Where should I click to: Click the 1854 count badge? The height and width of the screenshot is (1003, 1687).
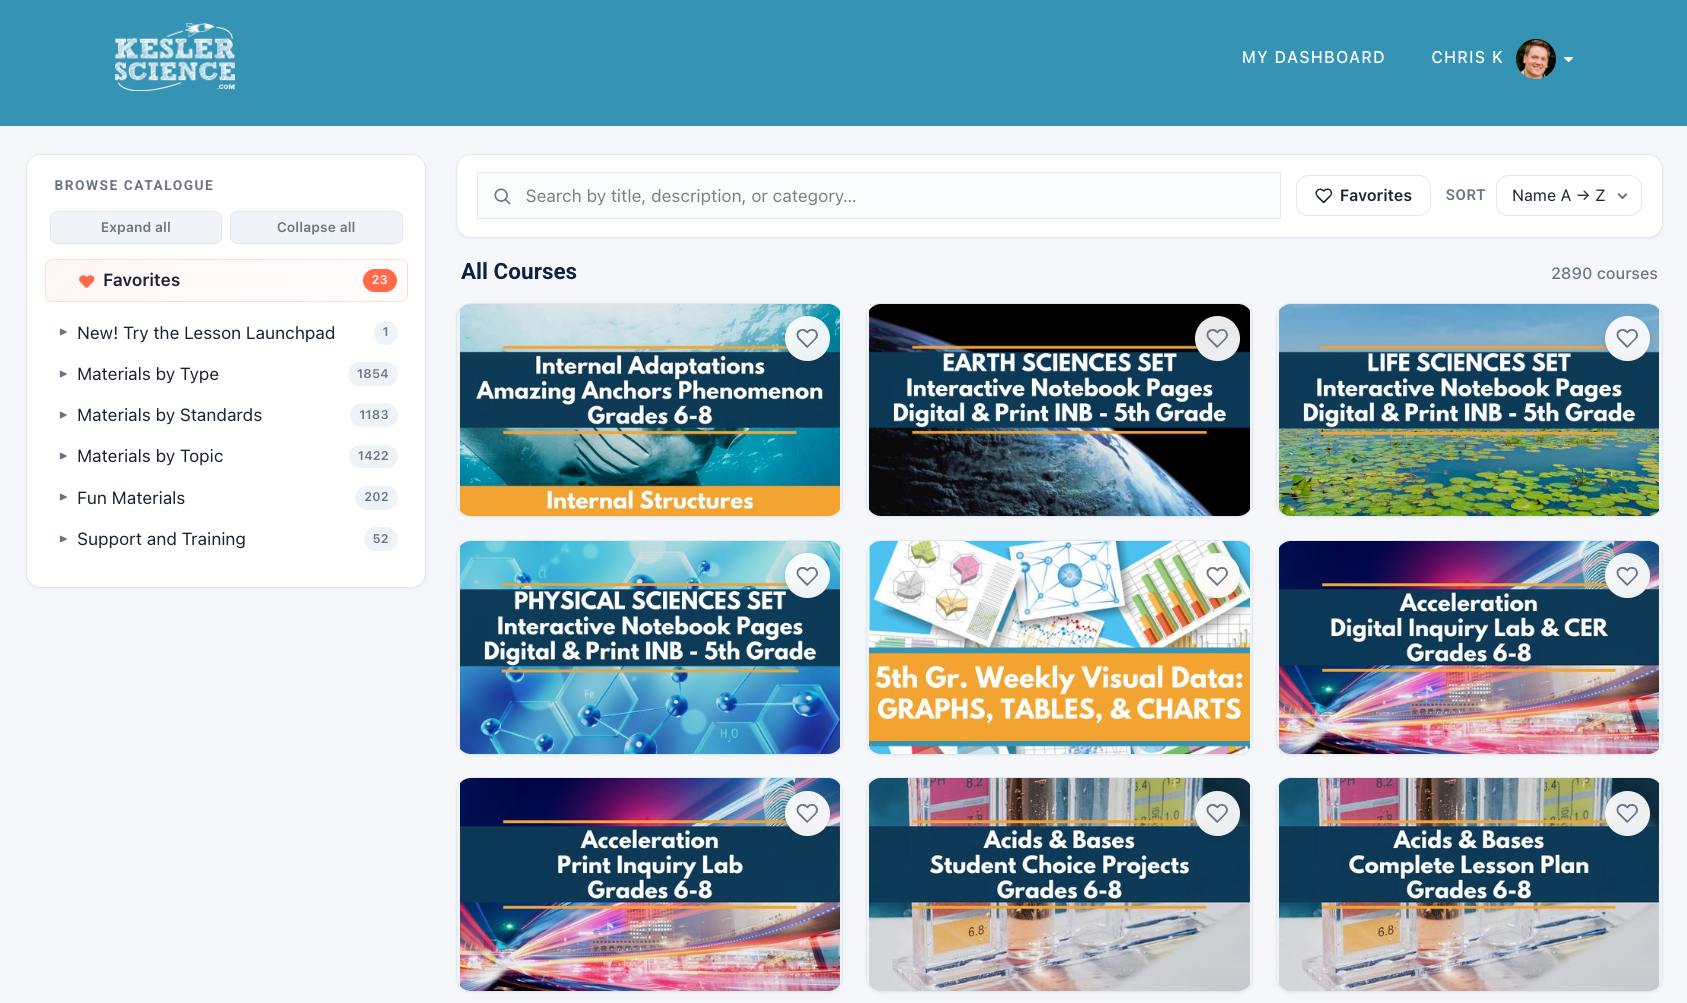point(373,374)
